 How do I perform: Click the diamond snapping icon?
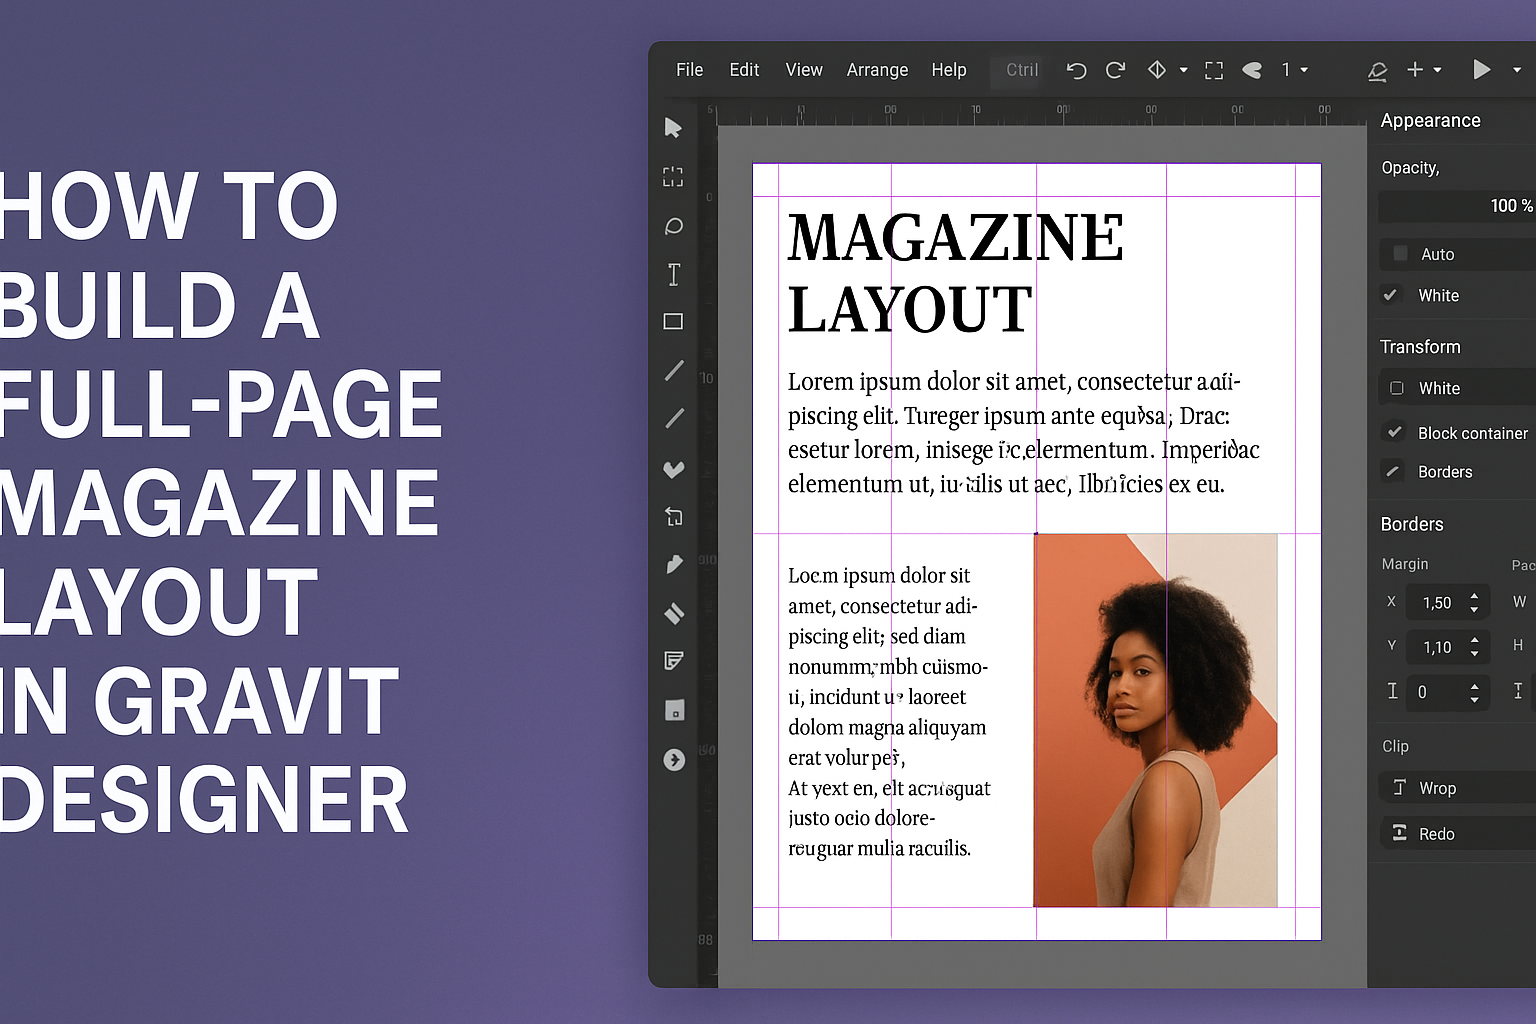click(1157, 70)
